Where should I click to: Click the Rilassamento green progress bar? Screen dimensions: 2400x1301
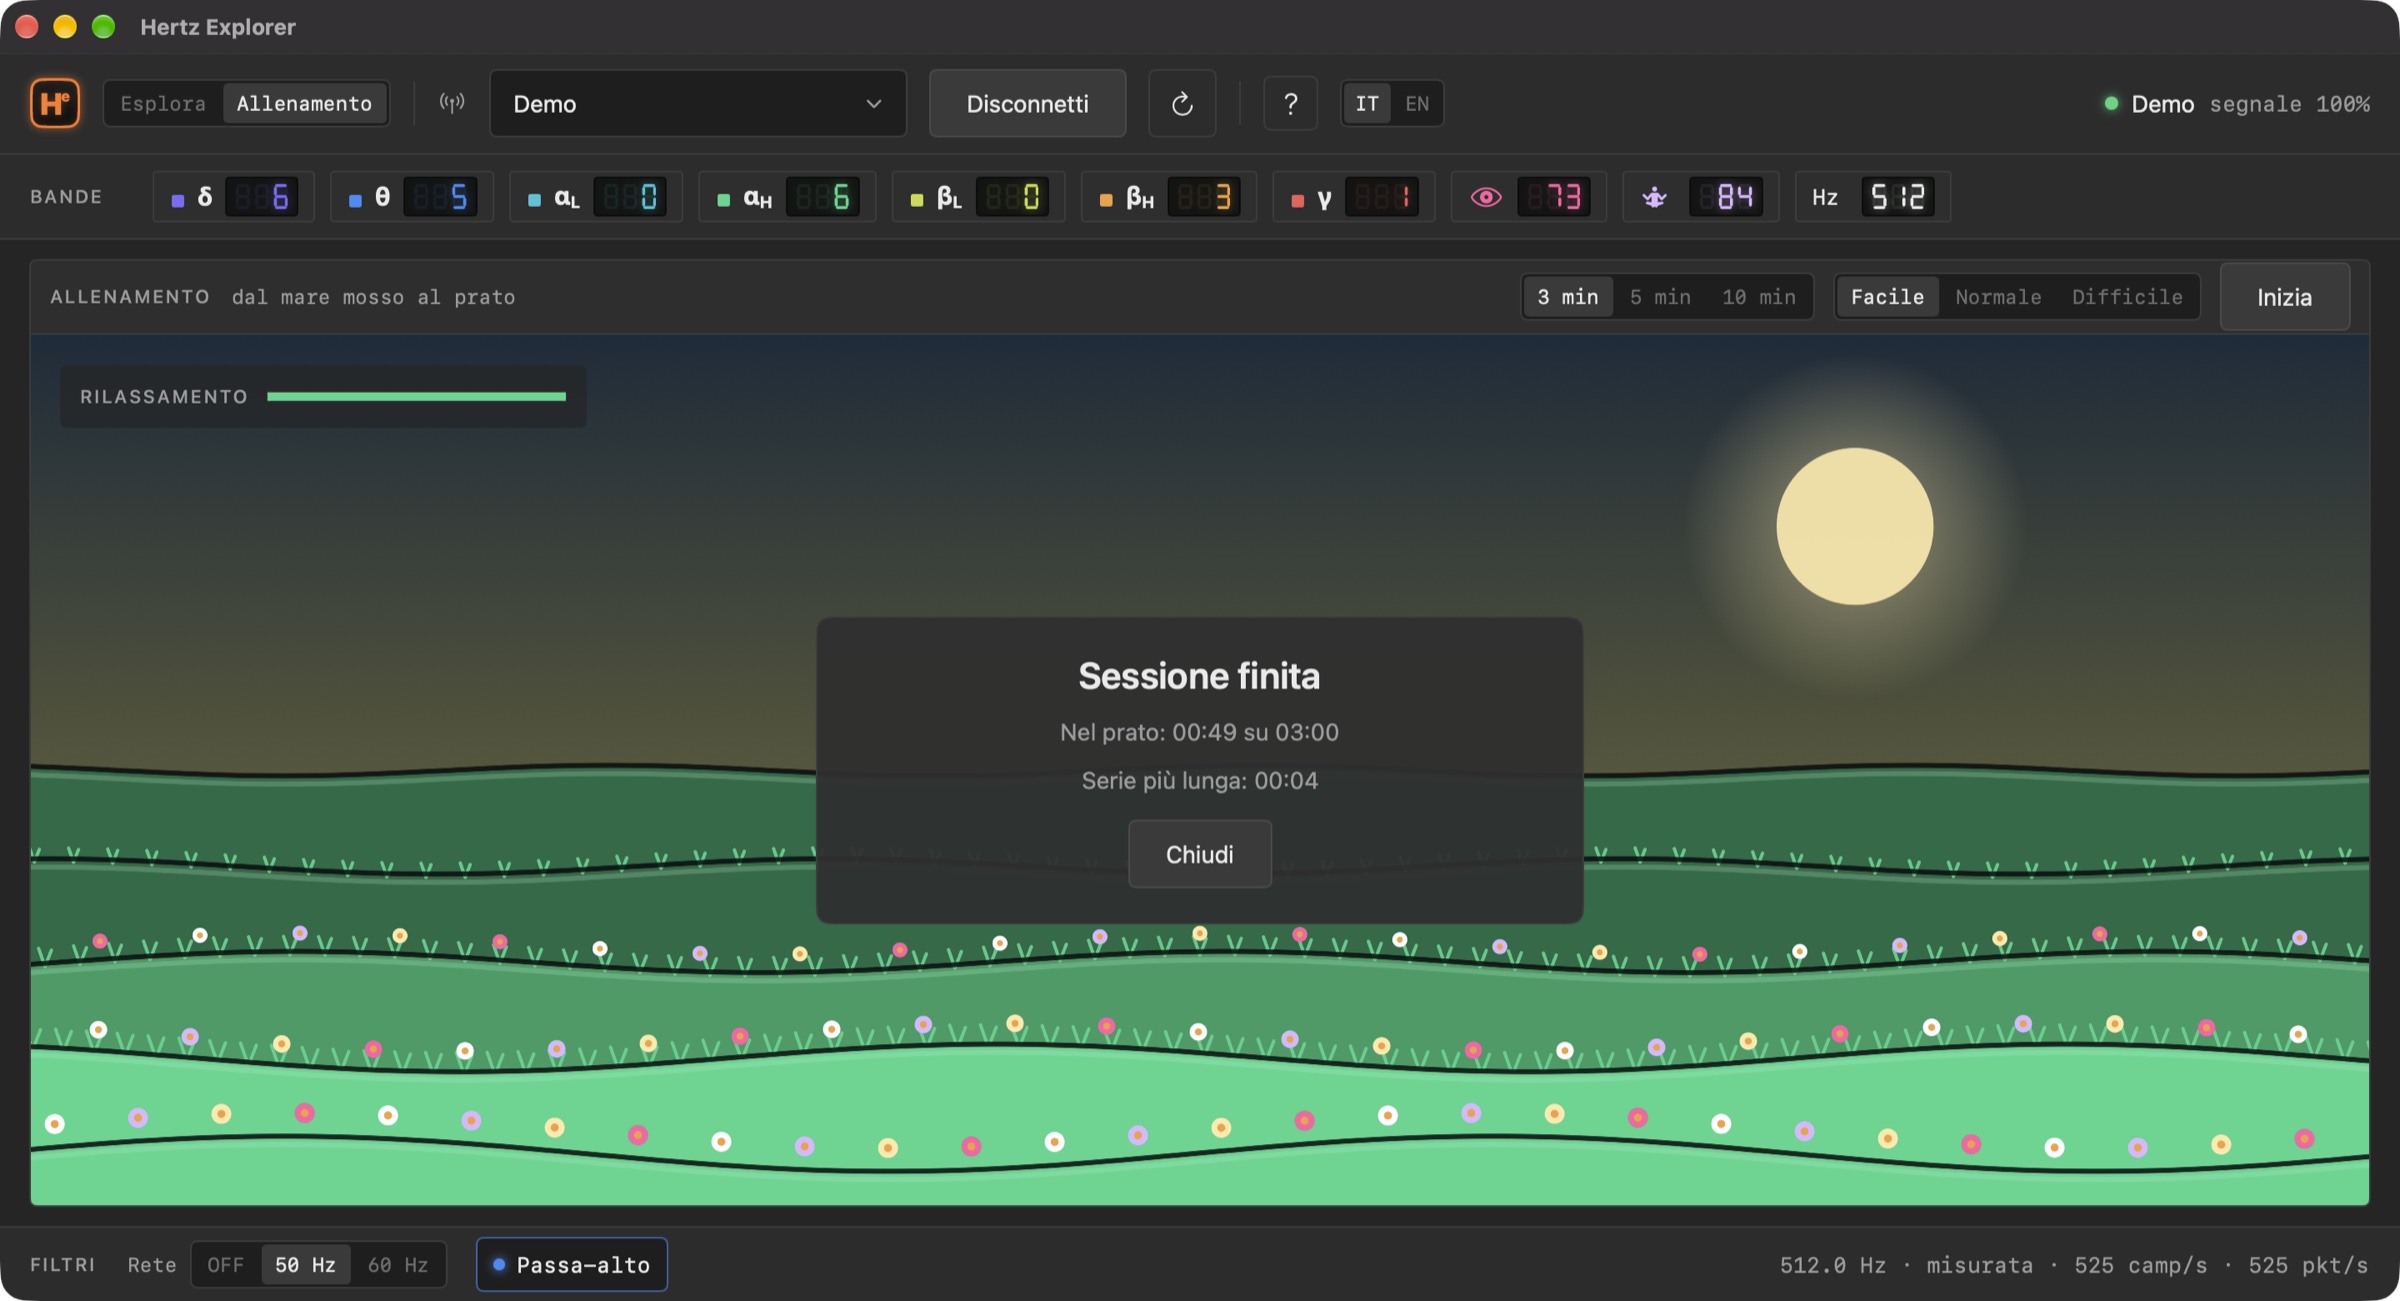pos(416,397)
